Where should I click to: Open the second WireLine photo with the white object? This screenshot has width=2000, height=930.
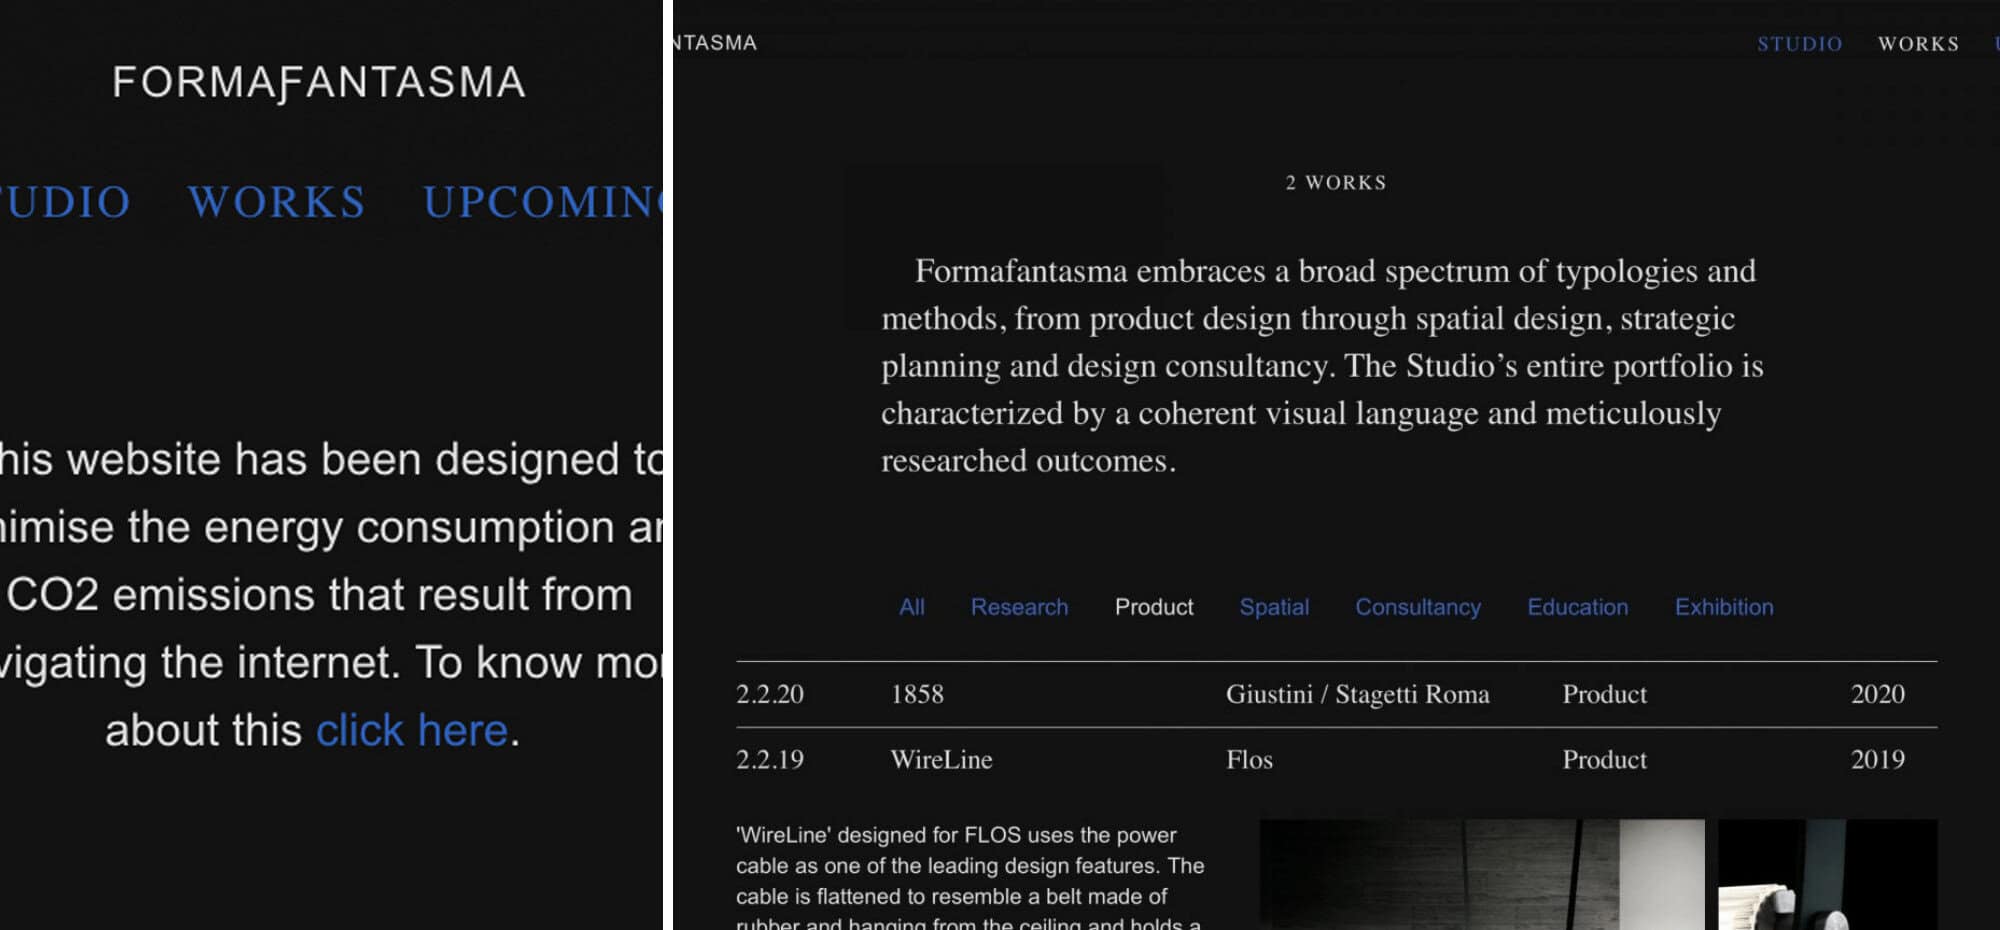click(x=1828, y=875)
